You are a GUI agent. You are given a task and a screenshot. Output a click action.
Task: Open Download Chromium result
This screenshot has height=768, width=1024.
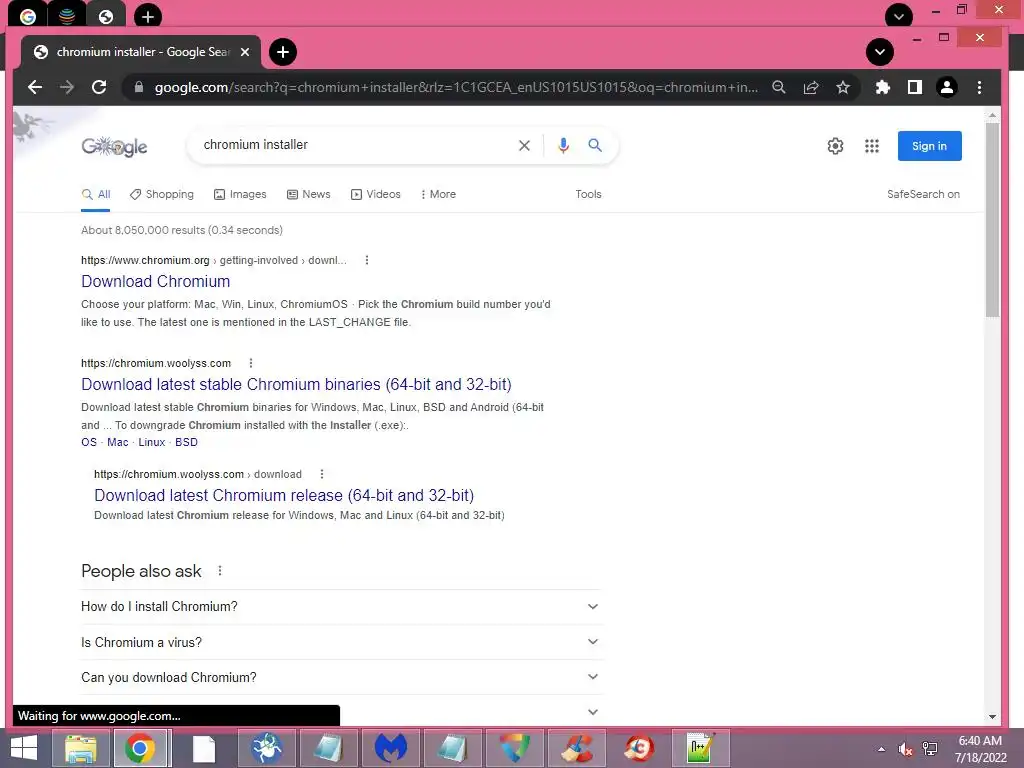pyautogui.click(x=155, y=281)
